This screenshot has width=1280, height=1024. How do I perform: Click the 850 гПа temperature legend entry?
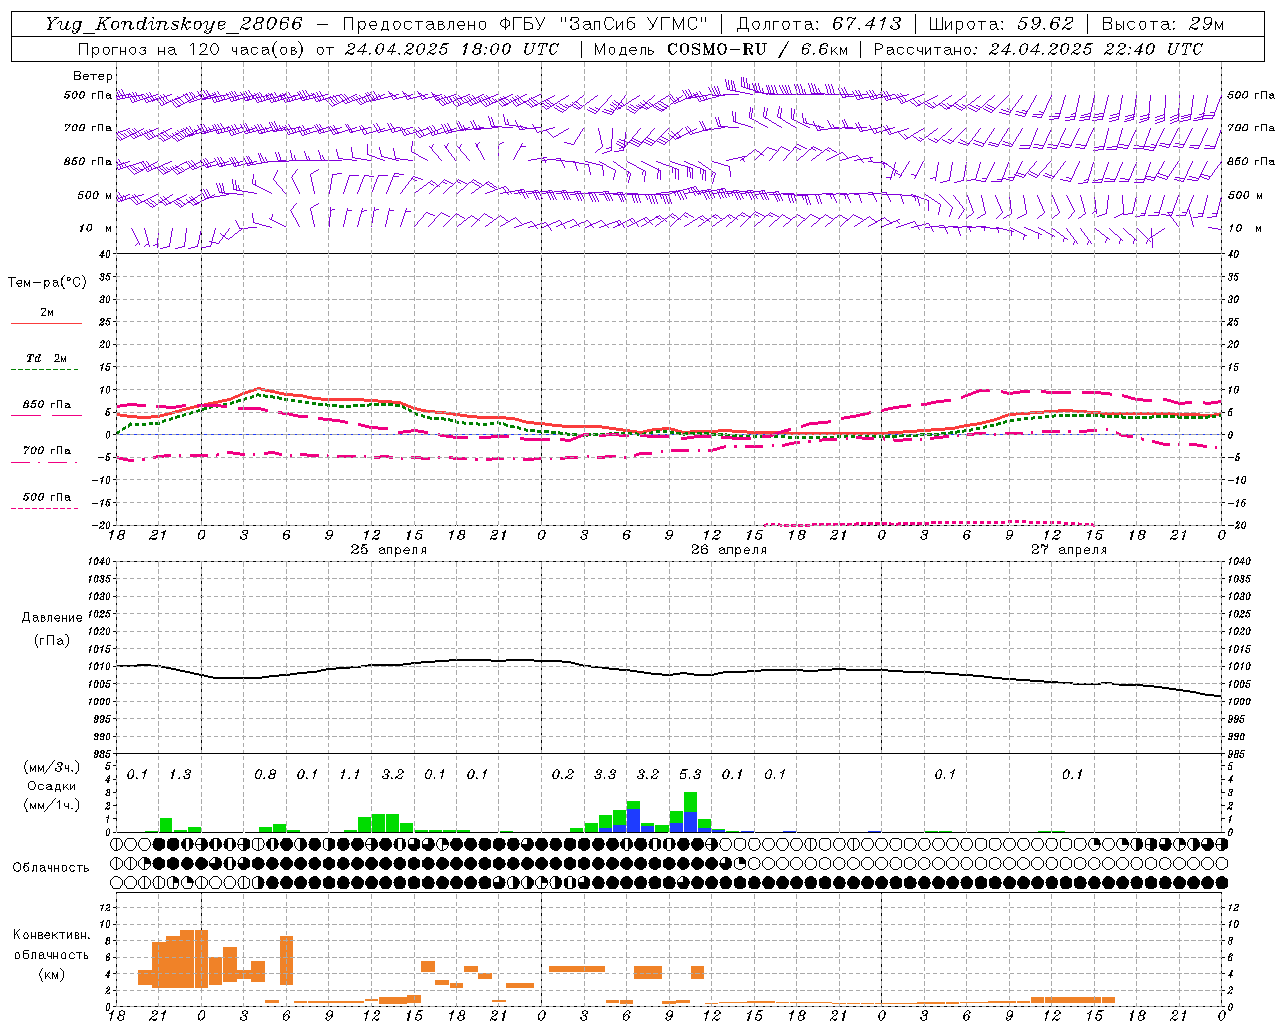pos(46,405)
